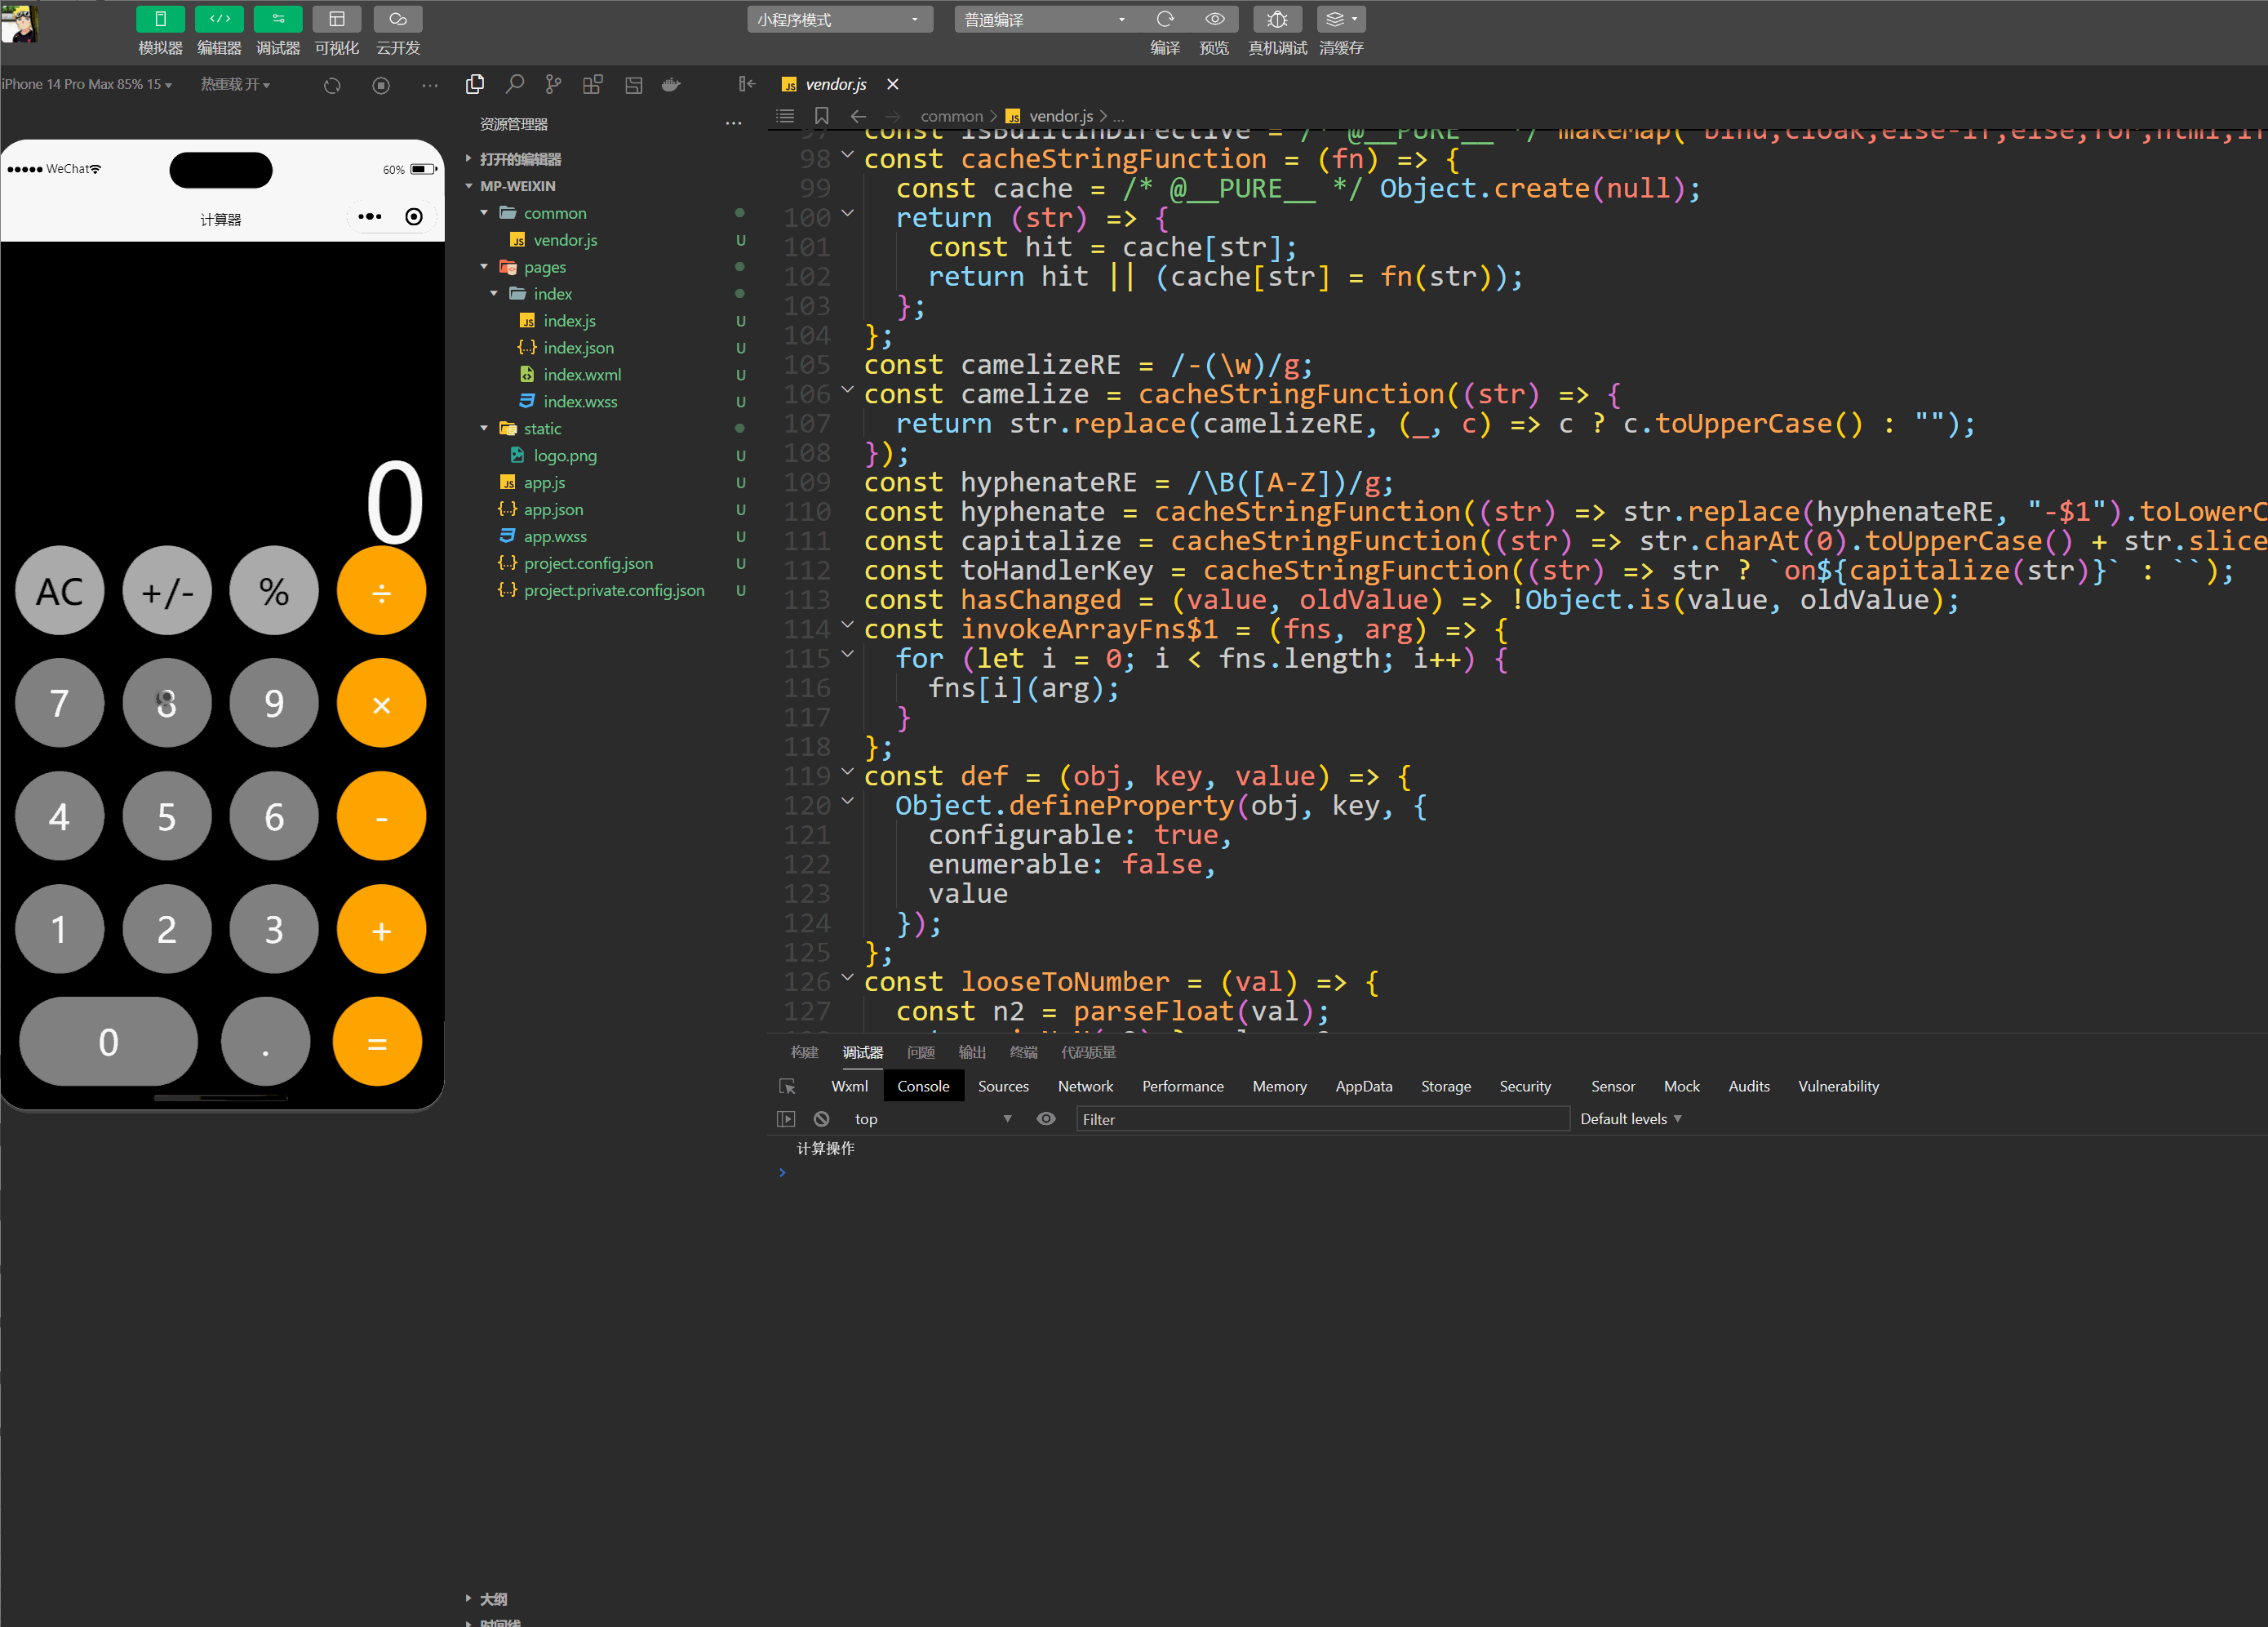The image size is (2268, 1627).
Task: Open index.wxml in the file tree
Action: (582, 375)
